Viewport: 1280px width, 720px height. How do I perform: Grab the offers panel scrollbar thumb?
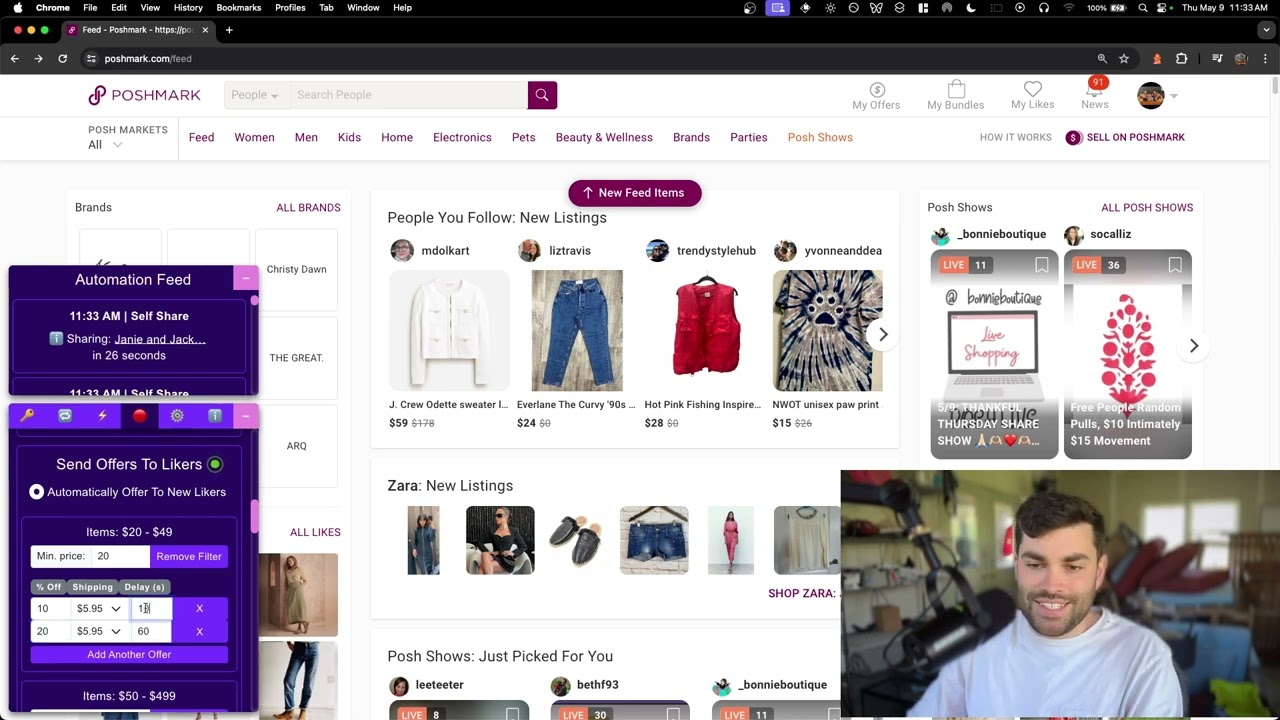[x=255, y=515]
